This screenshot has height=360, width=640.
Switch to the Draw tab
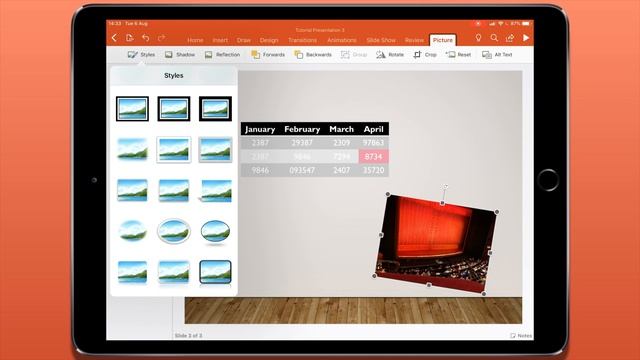[x=244, y=40]
